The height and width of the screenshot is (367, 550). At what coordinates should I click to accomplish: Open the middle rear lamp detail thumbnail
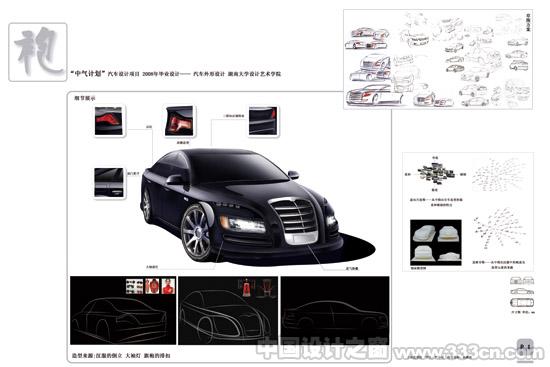coord(179,121)
